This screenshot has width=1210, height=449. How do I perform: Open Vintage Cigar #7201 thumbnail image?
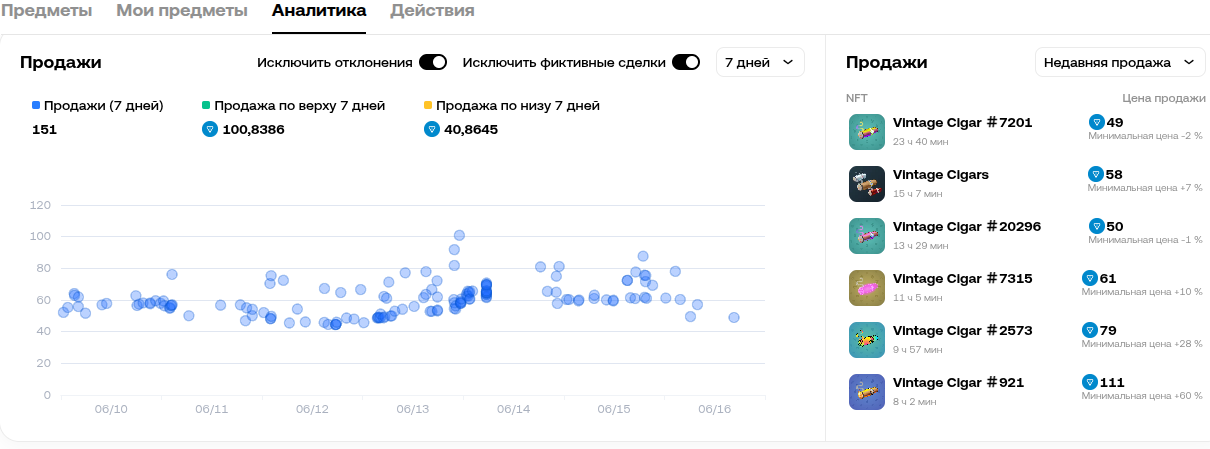[866, 132]
